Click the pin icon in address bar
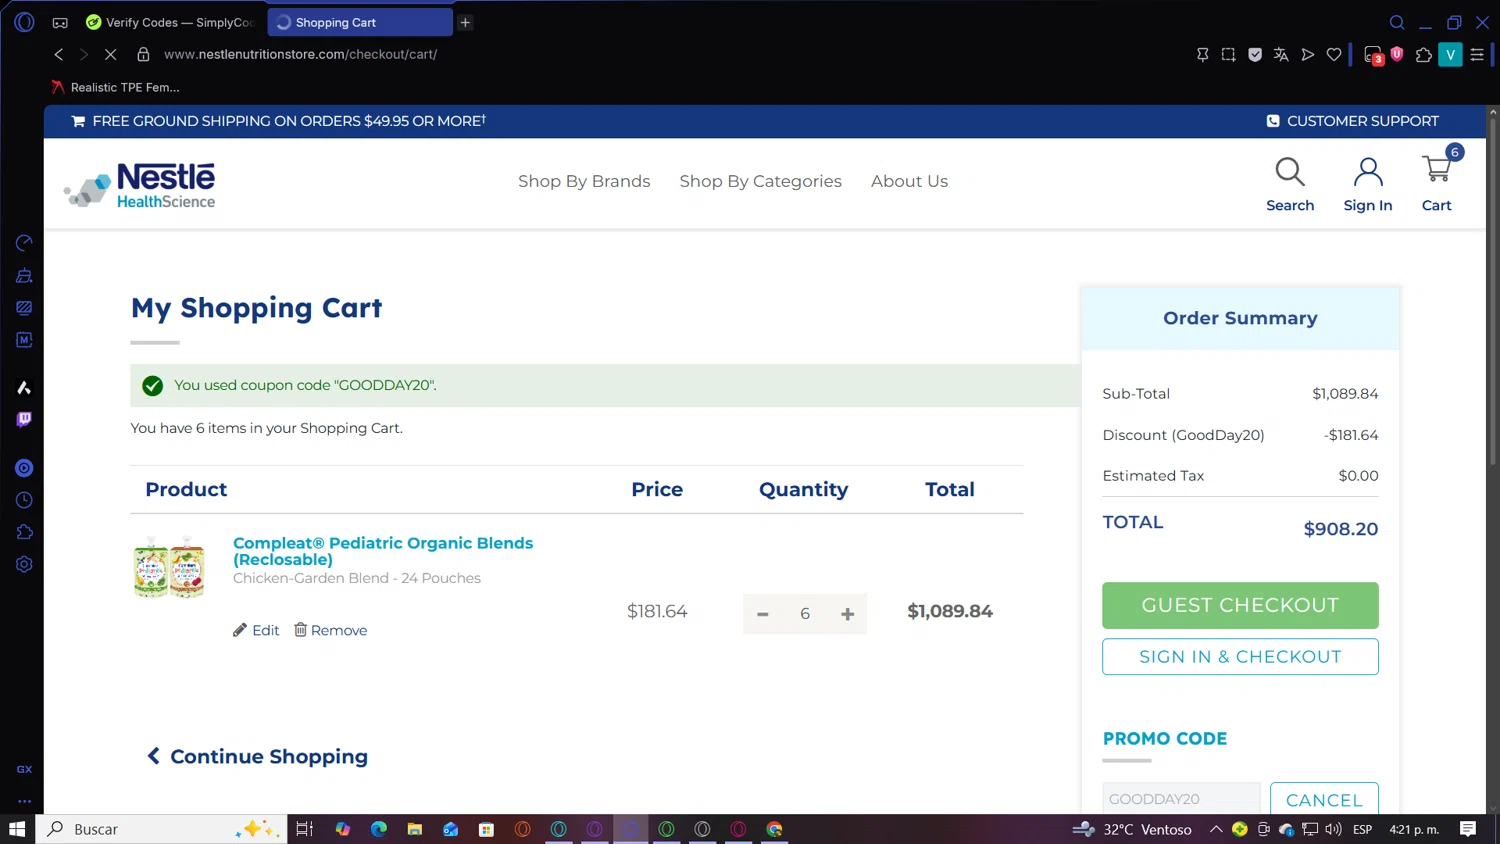The height and width of the screenshot is (844, 1500). pyautogui.click(x=1203, y=55)
